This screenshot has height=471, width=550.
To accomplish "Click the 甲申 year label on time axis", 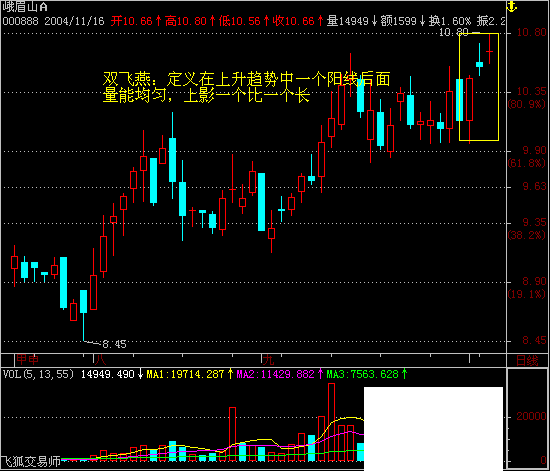I will [x=27, y=359].
